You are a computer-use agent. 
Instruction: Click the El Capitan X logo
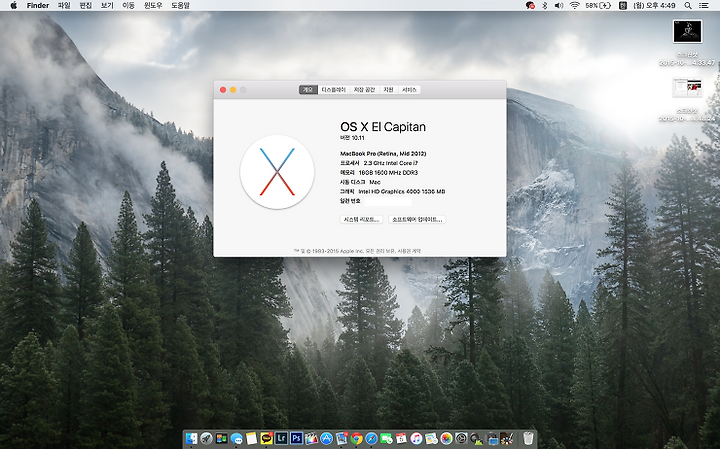click(277, 172)
